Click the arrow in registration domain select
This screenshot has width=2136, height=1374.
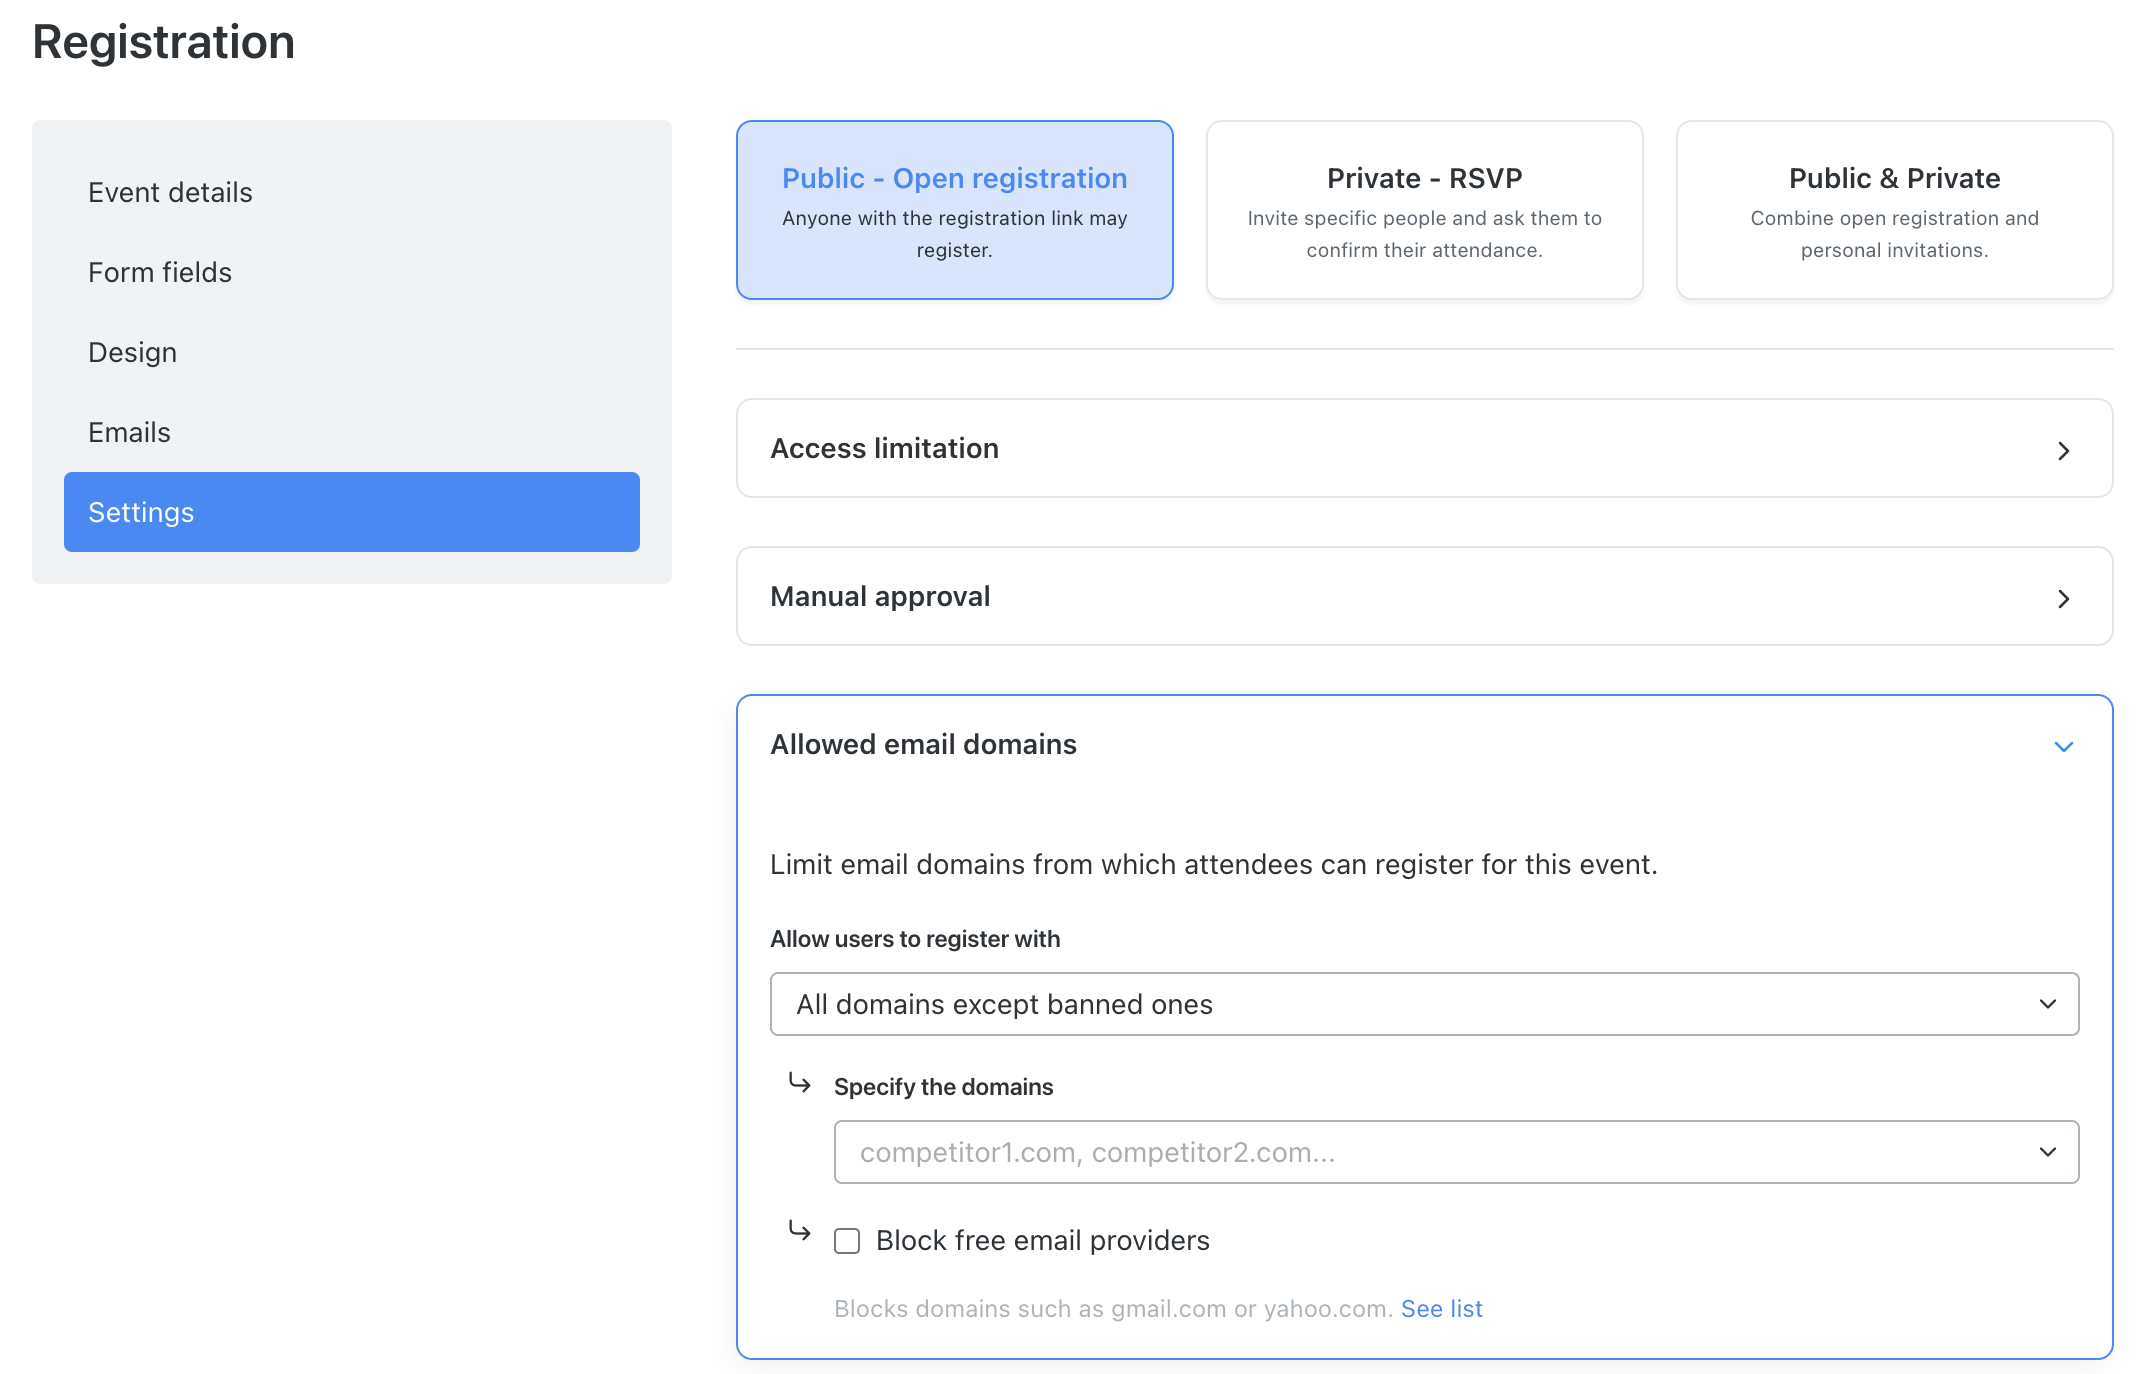2047,1004
